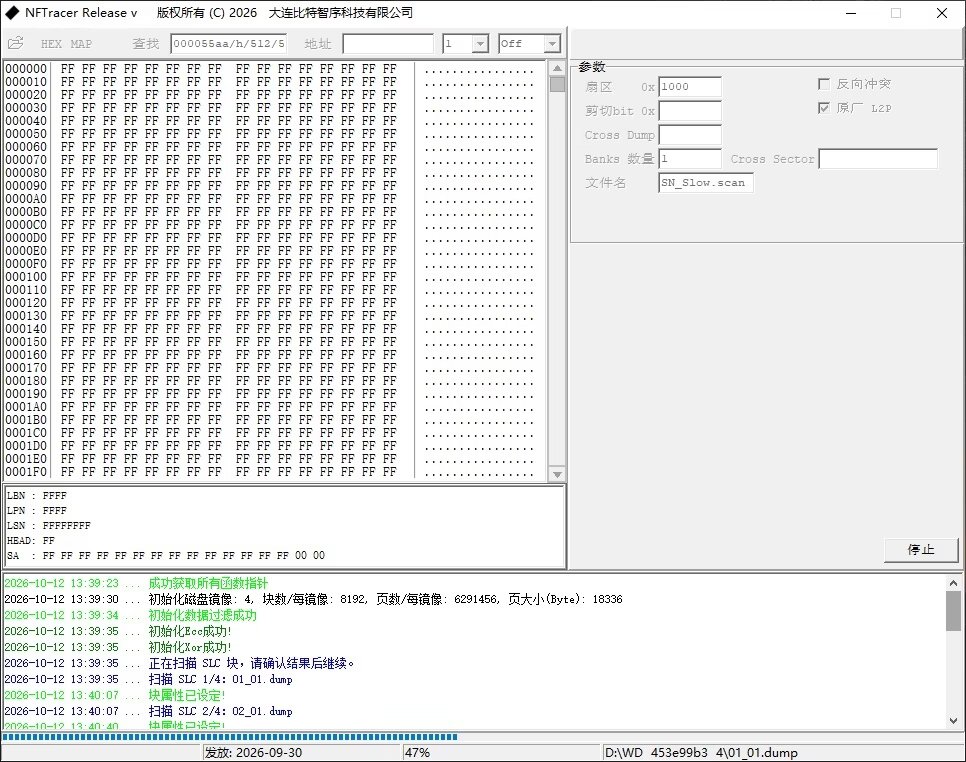This screenshot has width=966, height=762.
Task: Switch to the MAP view
Action: (x=81, y=44)
